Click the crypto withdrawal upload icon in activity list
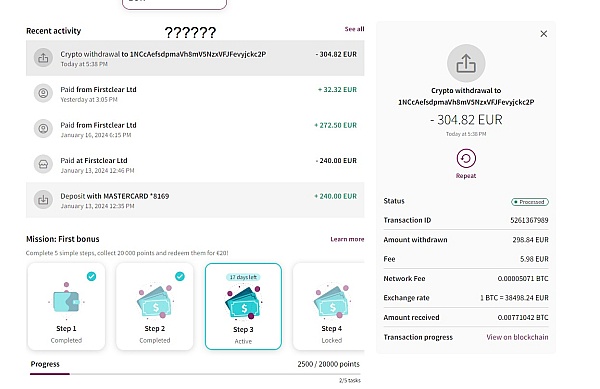 [x=43, y=58]
